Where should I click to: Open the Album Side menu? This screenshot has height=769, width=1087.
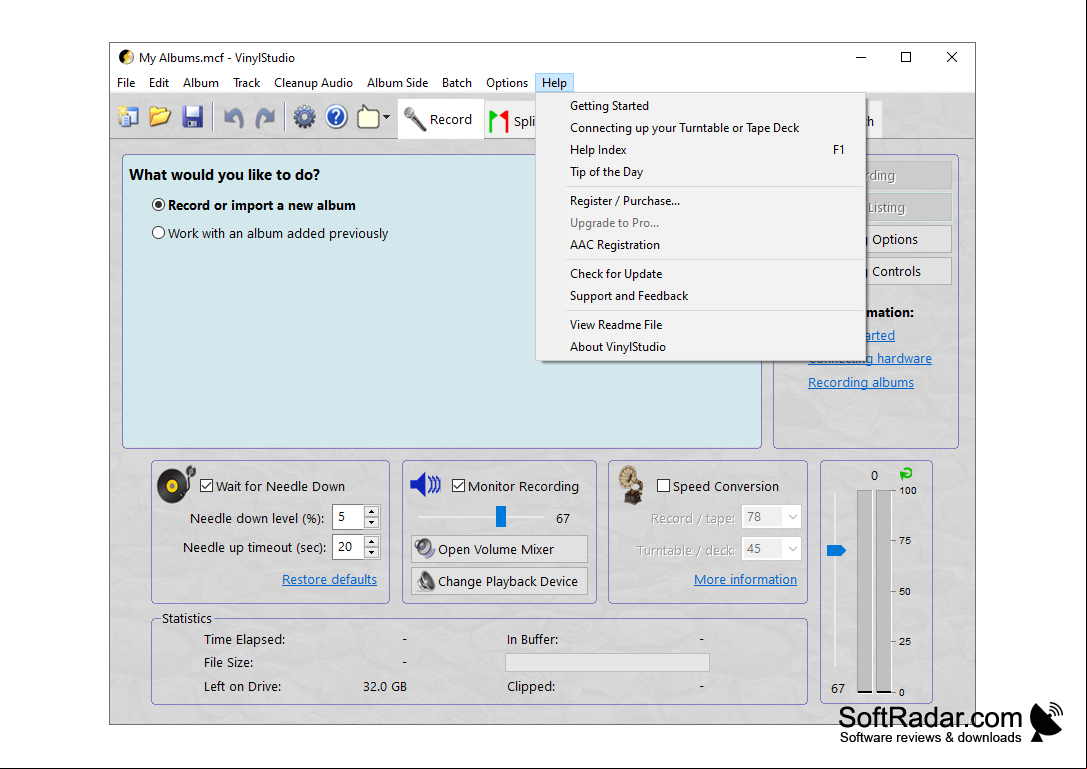(398, 83)
